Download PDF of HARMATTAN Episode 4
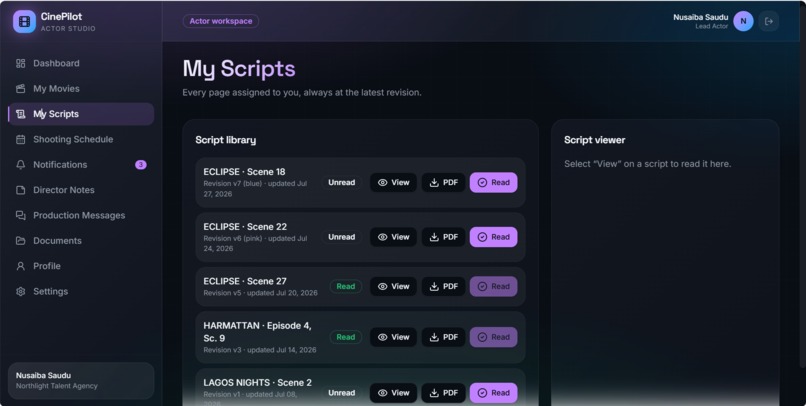This screenshot has height=406, width=806. click(443, 337)
